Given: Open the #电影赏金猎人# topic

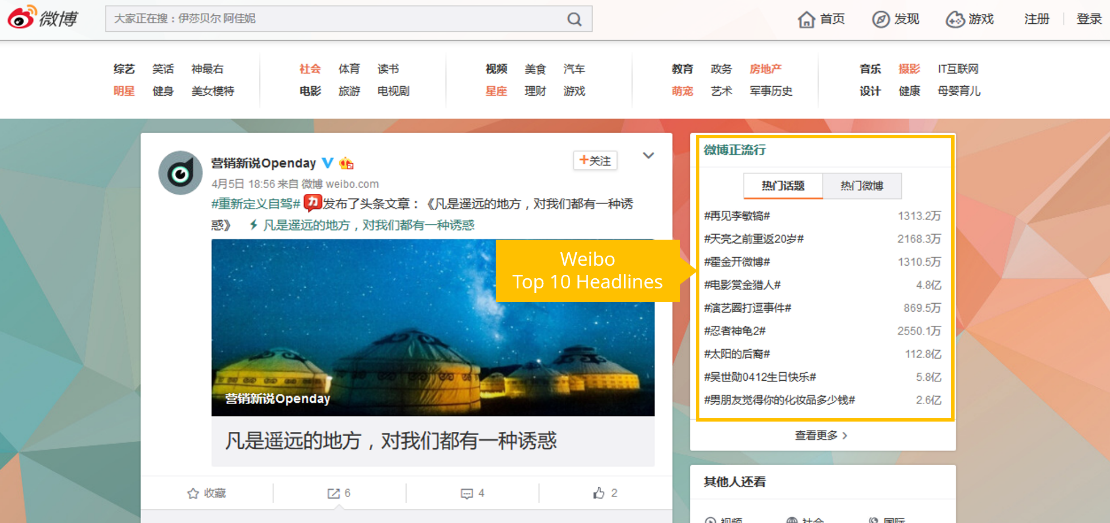Looking at the screenshot, I should 743,285.
